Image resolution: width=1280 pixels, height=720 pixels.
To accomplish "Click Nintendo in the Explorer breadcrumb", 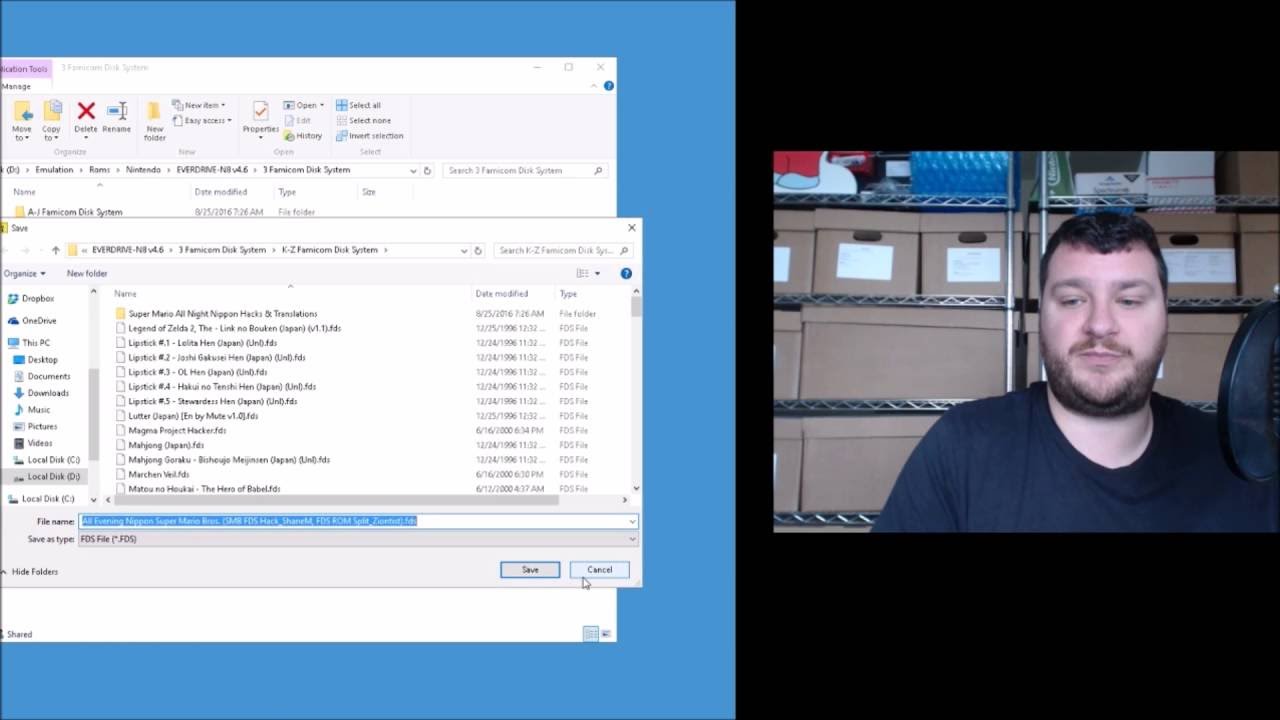I will [x=143, y=170].
